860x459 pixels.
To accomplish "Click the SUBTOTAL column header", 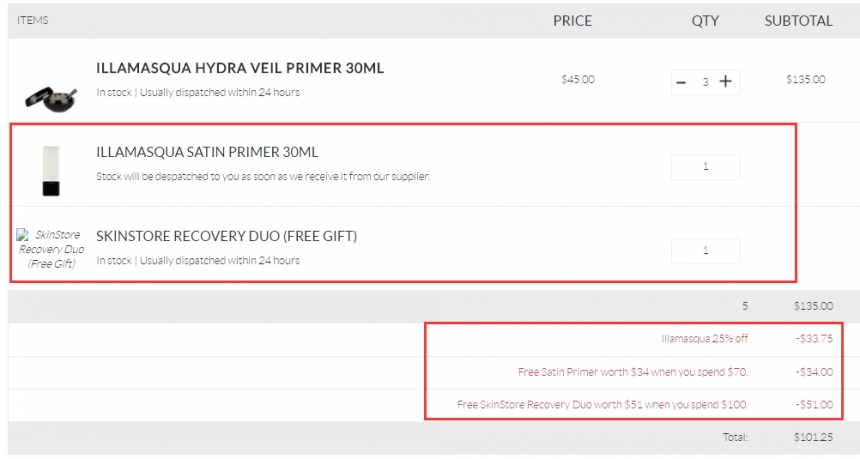I will point(798,20).
